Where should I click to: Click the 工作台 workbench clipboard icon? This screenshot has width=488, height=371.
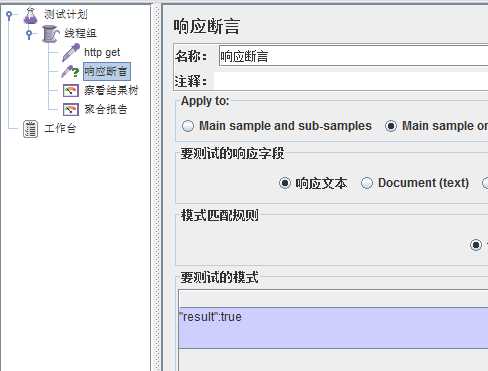tap(30, 129)
